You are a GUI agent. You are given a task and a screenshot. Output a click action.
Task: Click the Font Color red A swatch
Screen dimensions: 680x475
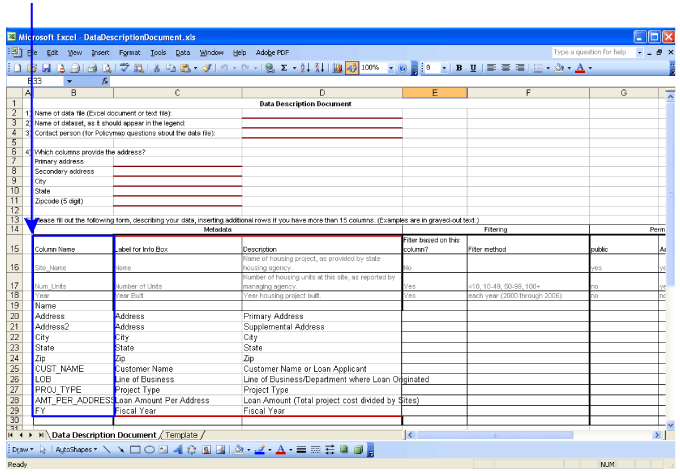point(580,68)
